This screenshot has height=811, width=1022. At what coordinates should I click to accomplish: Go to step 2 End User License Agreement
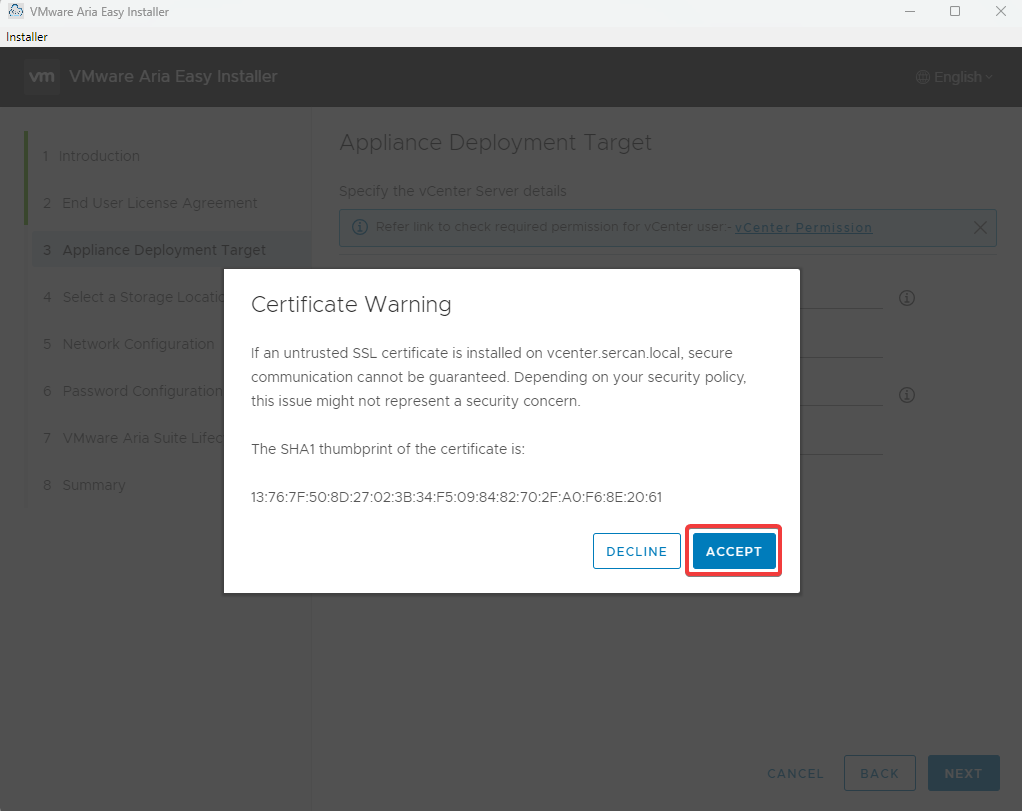click(151, 203)
